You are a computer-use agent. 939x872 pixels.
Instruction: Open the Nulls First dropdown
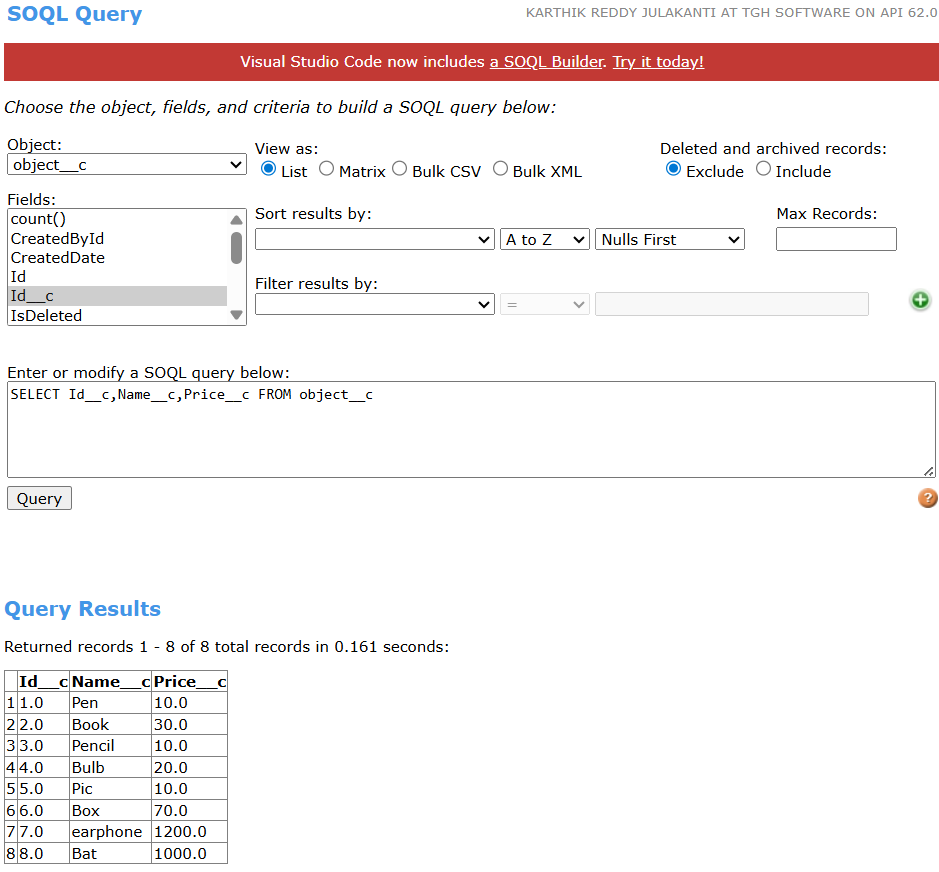tap(670, 240)
